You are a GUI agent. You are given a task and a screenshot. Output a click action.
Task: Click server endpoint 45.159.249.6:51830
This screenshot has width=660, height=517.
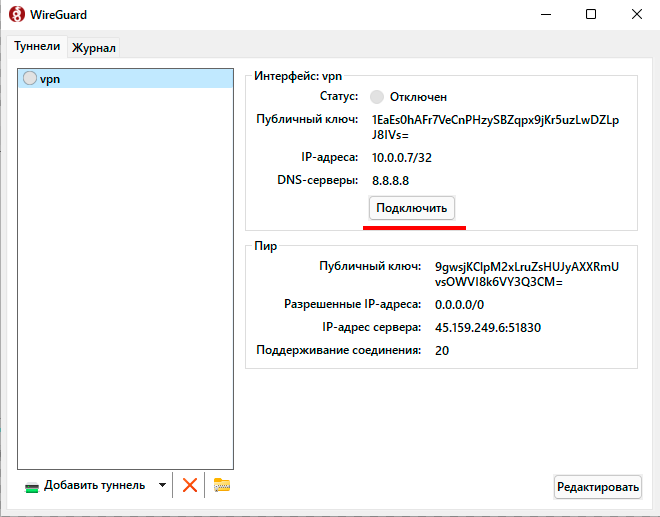click(x=488, y=328)
